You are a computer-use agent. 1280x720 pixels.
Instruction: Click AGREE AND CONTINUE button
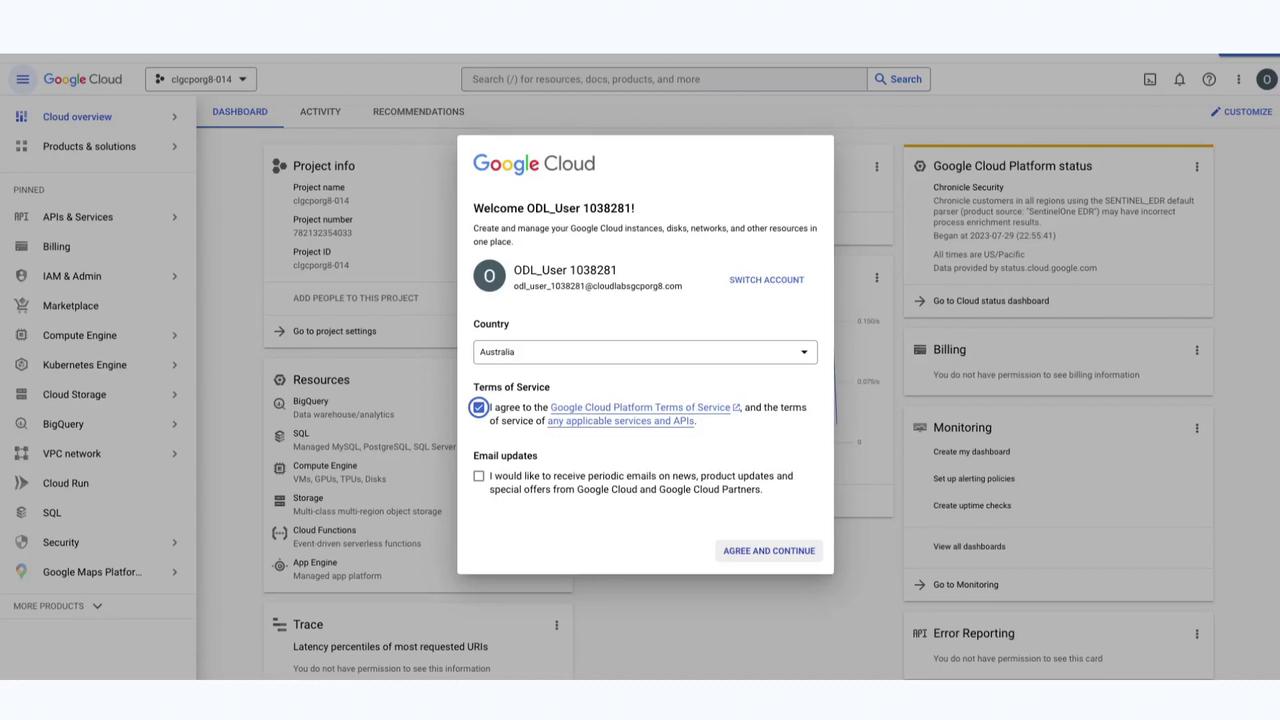coord(769,551)
